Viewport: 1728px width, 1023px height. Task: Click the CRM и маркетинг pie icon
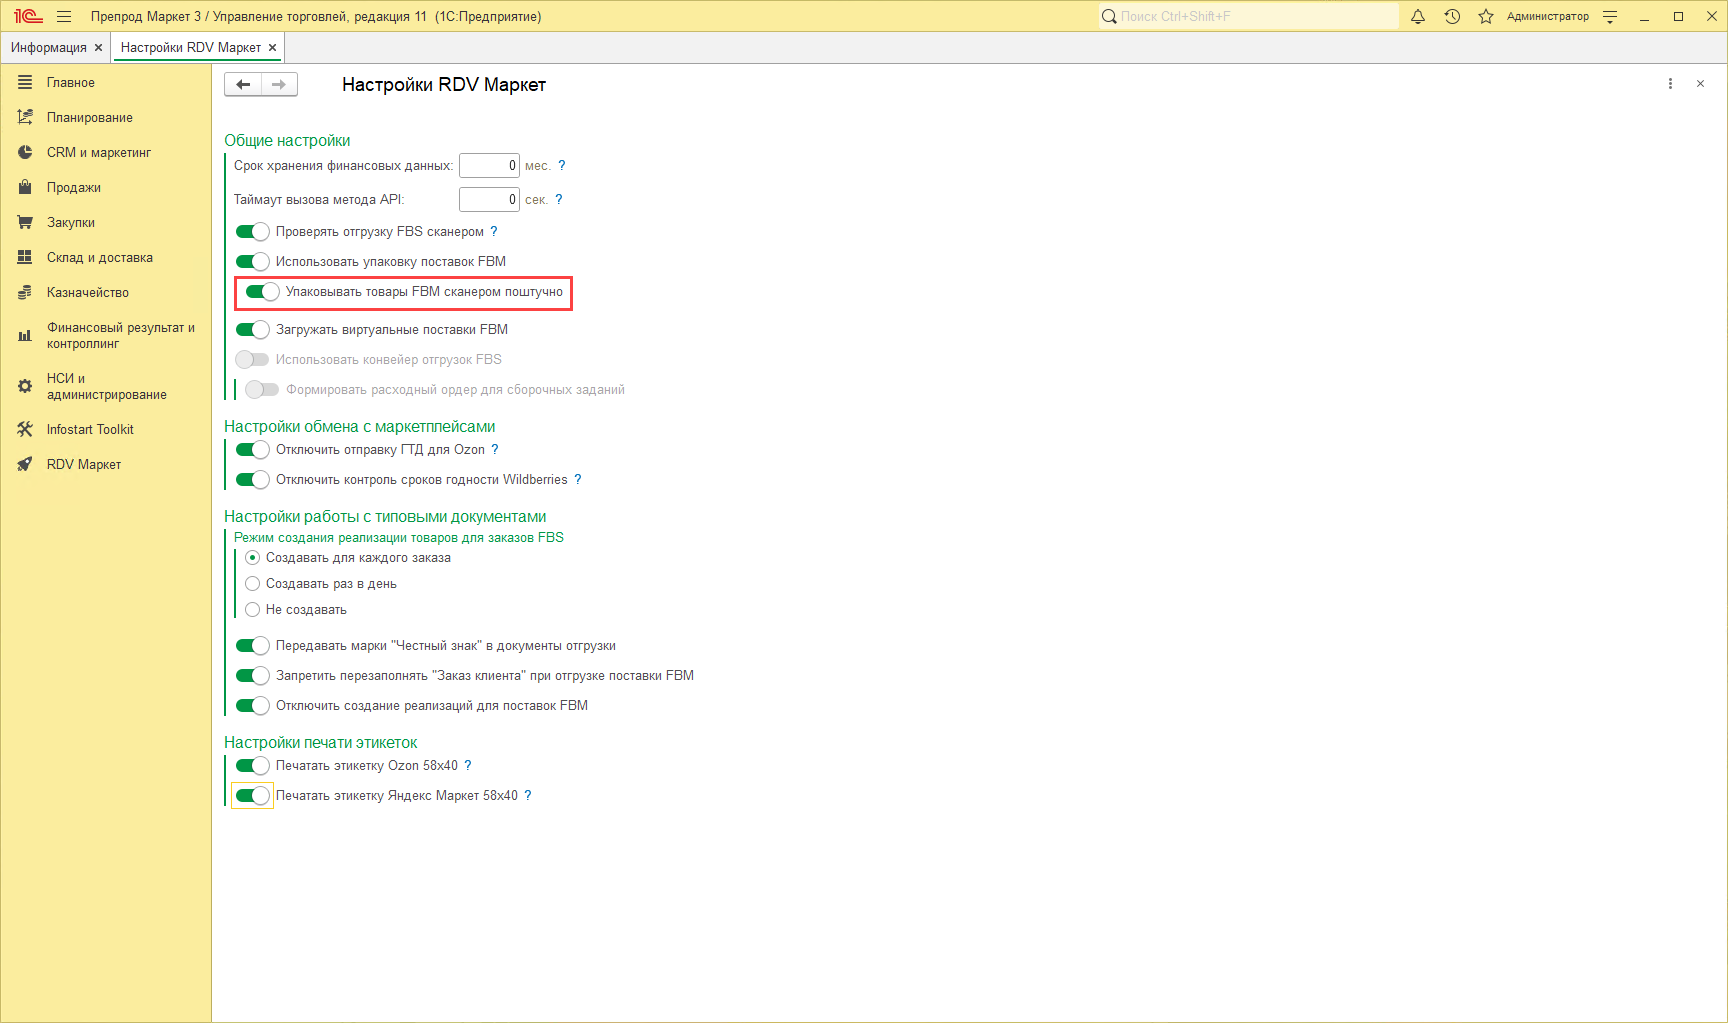[x=25, y=152]
